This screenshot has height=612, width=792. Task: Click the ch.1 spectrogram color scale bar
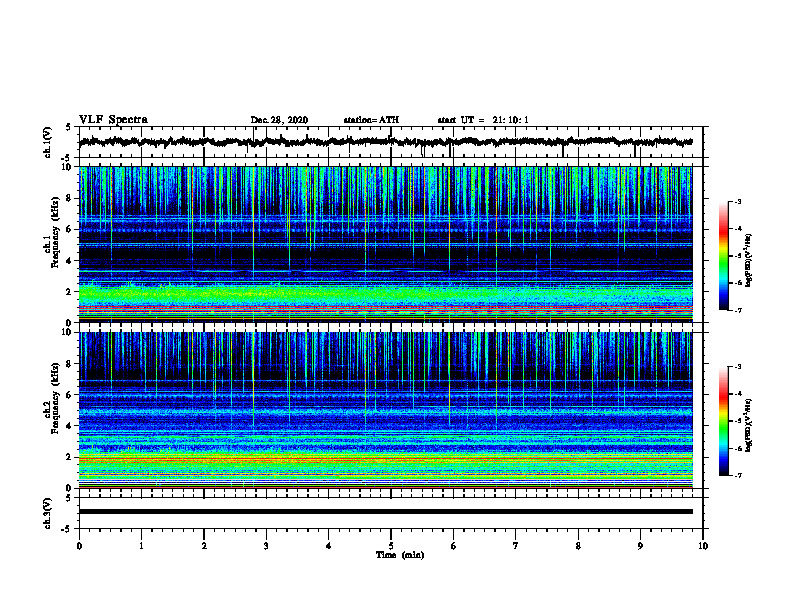[723, 256]
